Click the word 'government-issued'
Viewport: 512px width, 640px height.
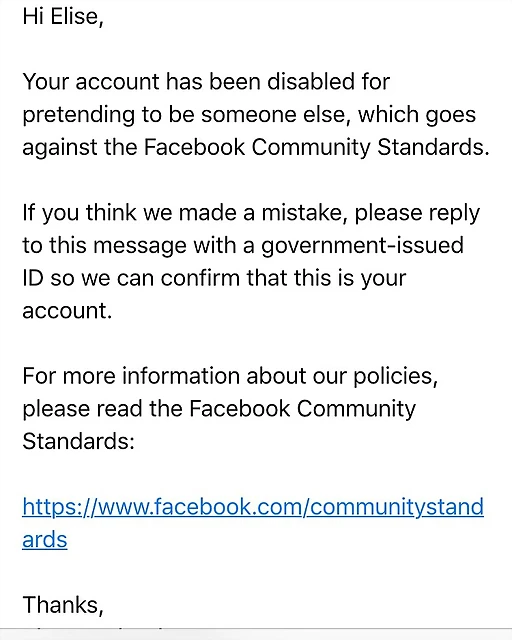tap(362, 246)
